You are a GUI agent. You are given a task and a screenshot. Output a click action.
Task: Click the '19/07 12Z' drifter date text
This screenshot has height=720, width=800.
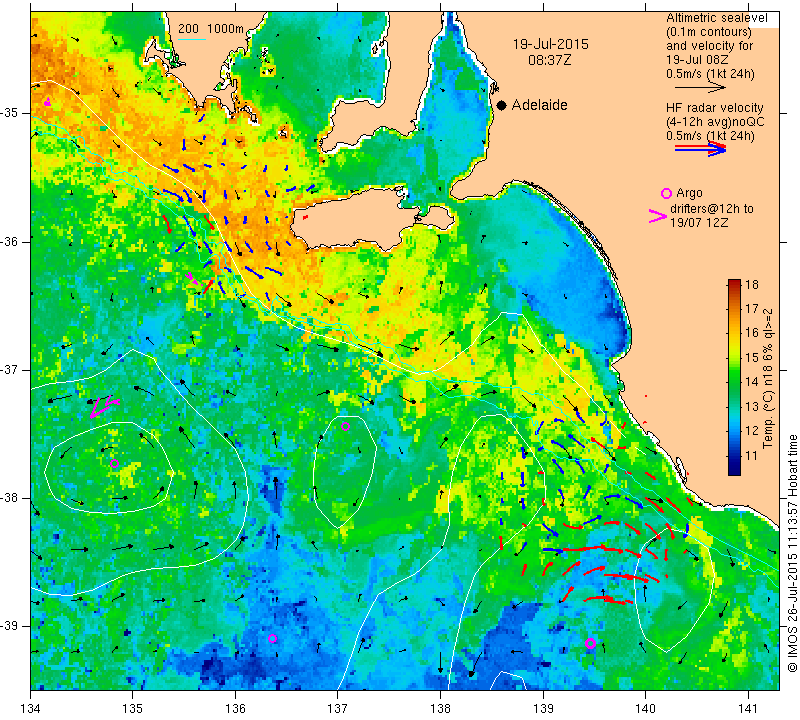coord(698,223)
